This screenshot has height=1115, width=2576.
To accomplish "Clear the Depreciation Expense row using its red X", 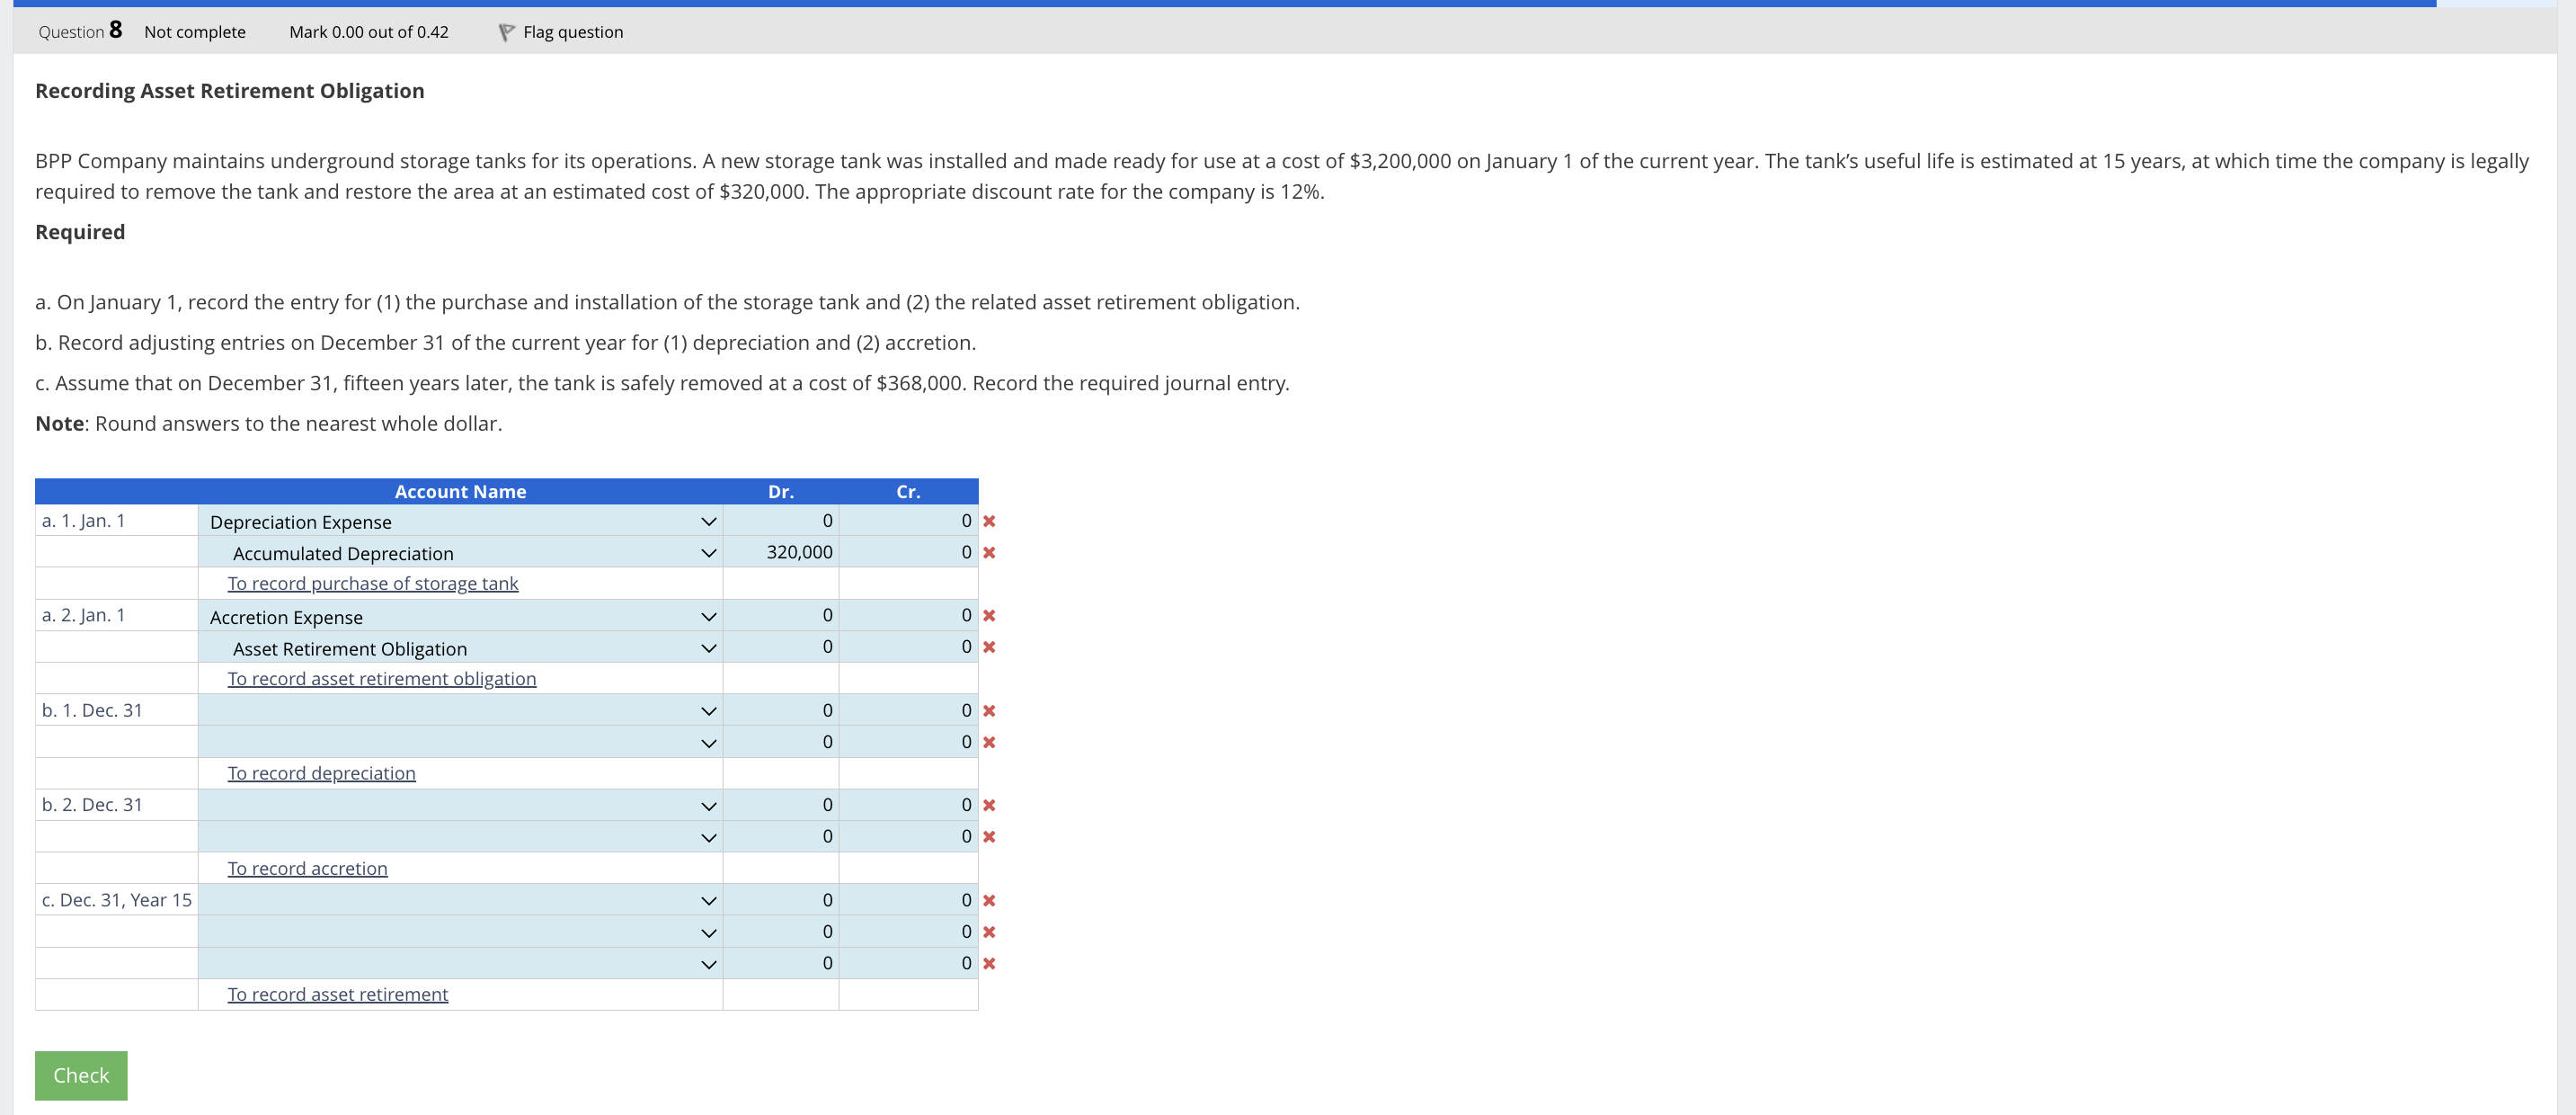I will pyautogui.click(x=989, y=521).
